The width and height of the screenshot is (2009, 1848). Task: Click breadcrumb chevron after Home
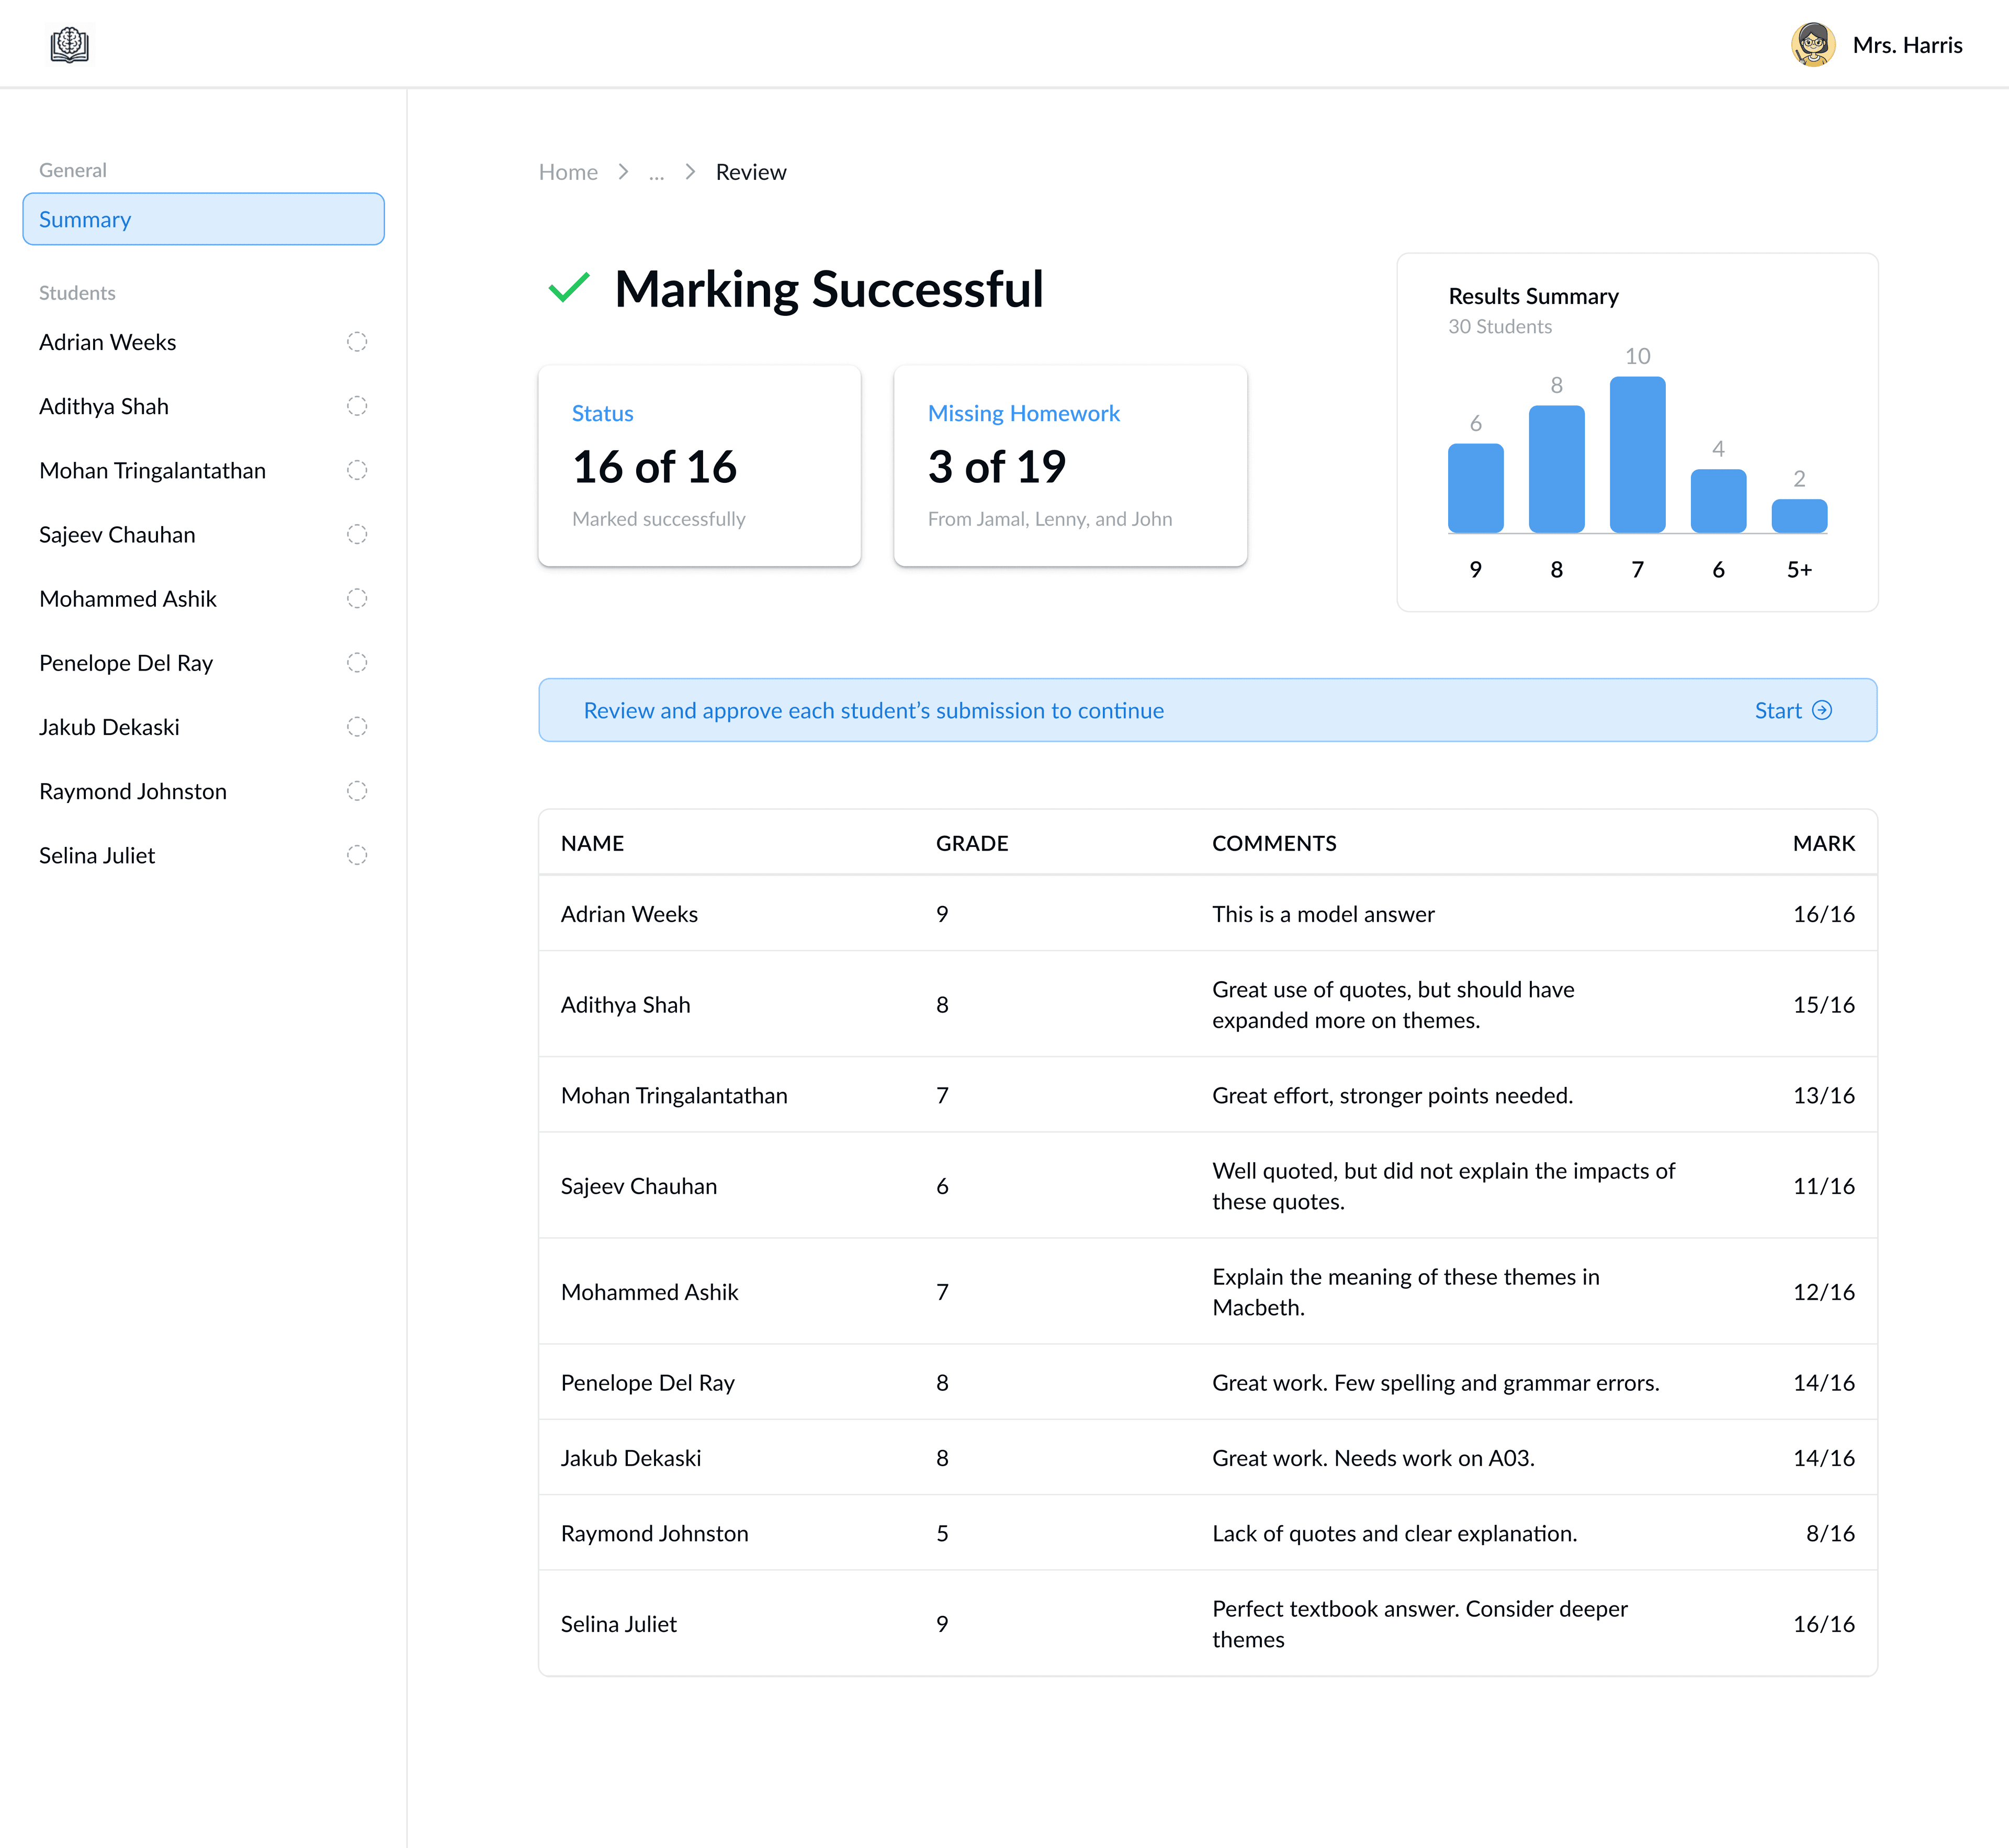point(623,172)
